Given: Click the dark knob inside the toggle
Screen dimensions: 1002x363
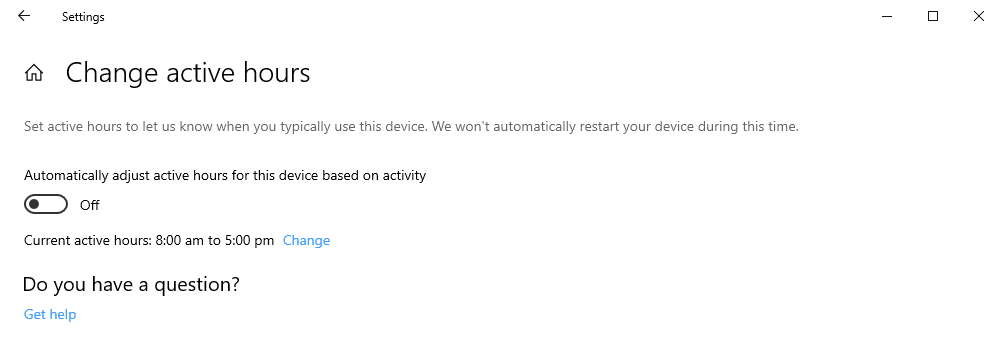Looking at the screenshot, I should (x=35, y=205).
